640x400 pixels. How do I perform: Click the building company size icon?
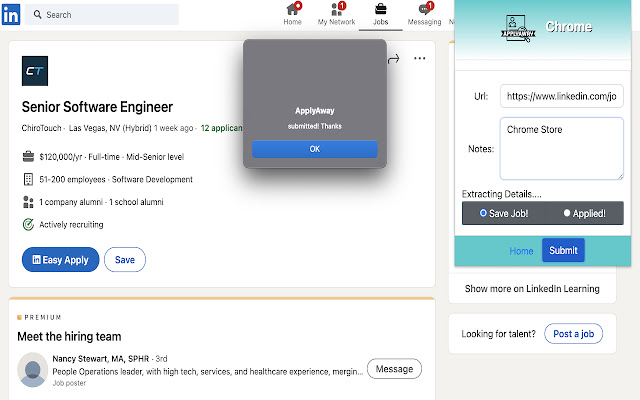tap(28, 179)
